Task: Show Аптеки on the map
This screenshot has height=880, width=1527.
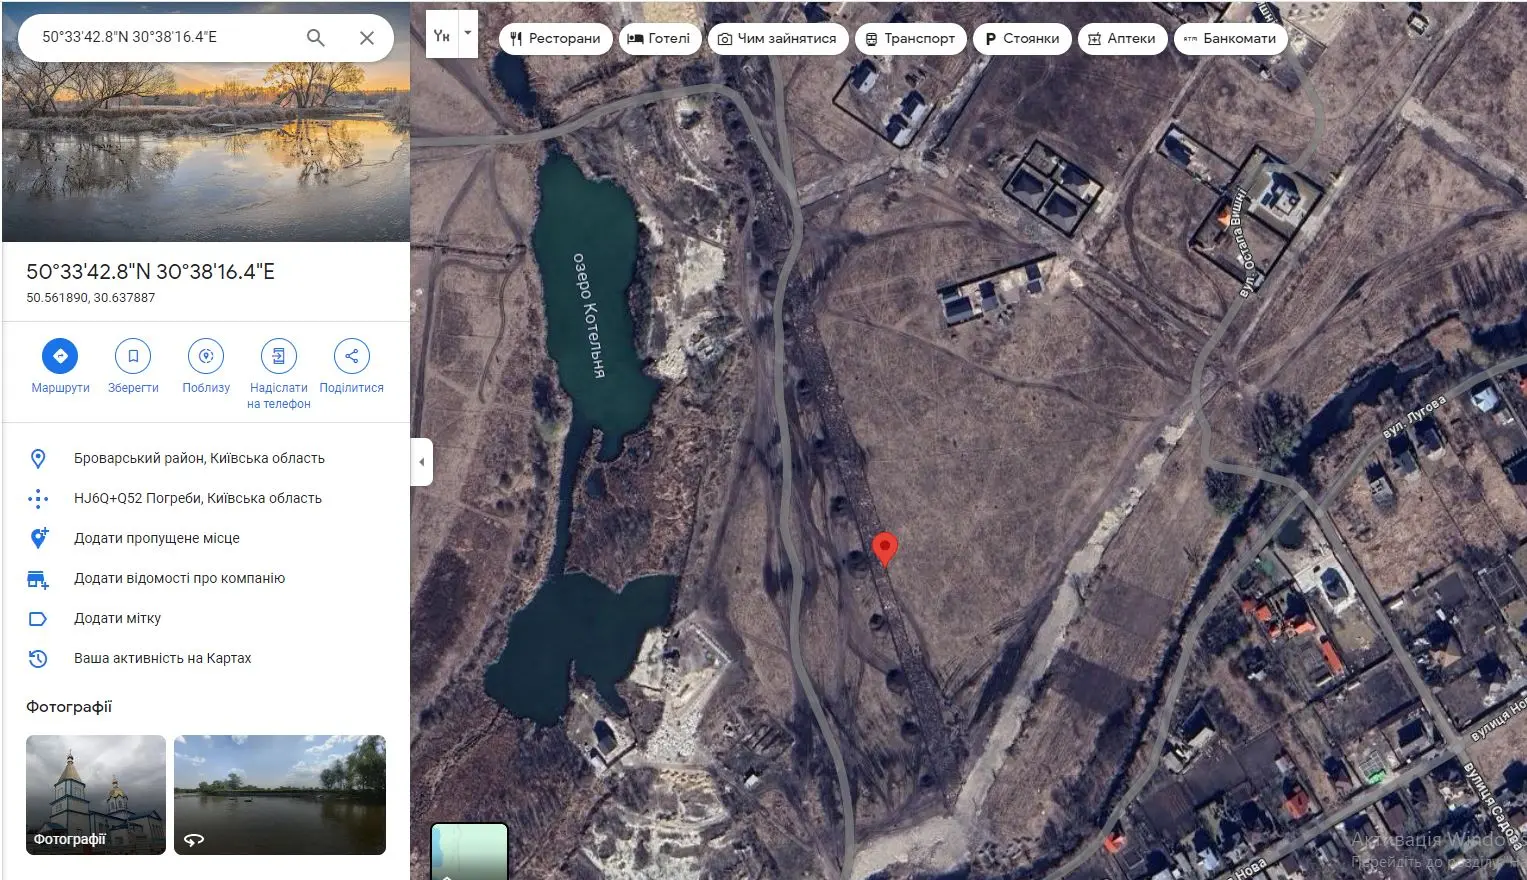Action: [1122, 39]
